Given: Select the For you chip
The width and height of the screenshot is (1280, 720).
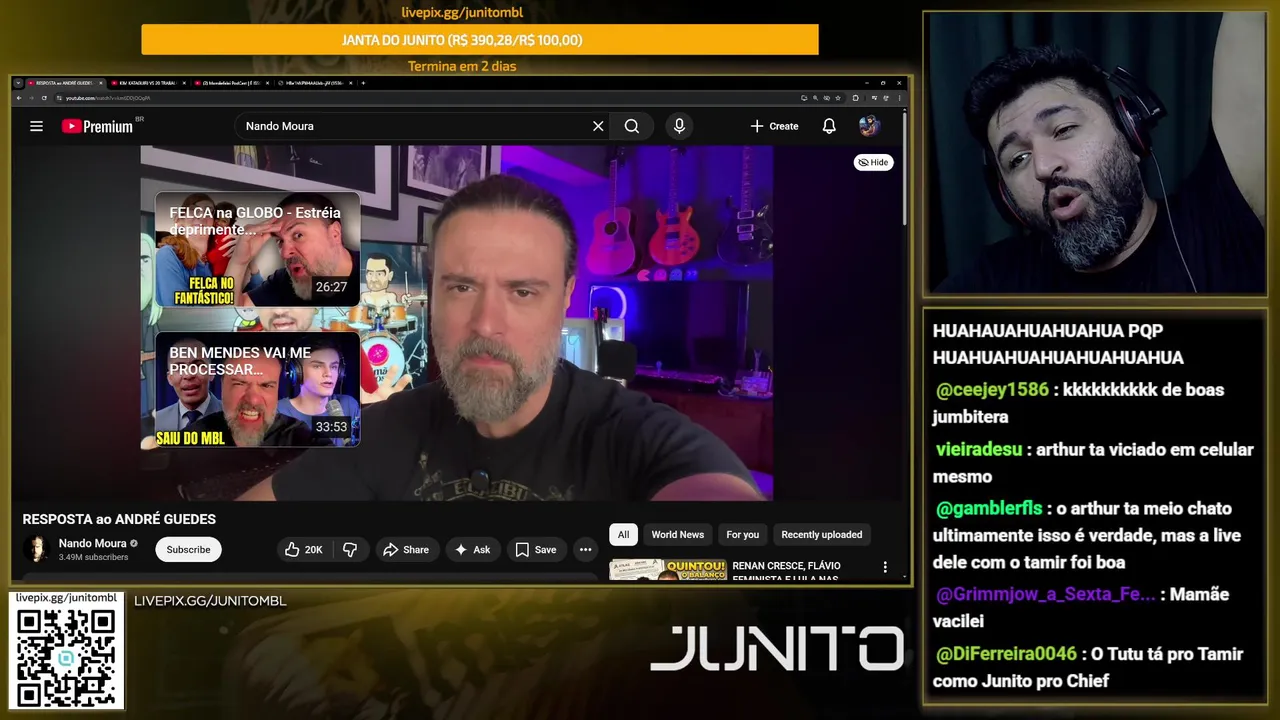Looking at the screenshot, I should tap(742, 534).
